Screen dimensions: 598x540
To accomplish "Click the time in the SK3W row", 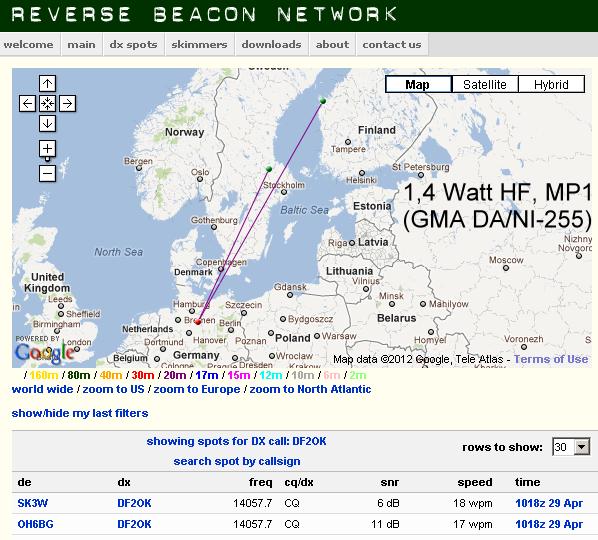I will [x=549, y=503].
